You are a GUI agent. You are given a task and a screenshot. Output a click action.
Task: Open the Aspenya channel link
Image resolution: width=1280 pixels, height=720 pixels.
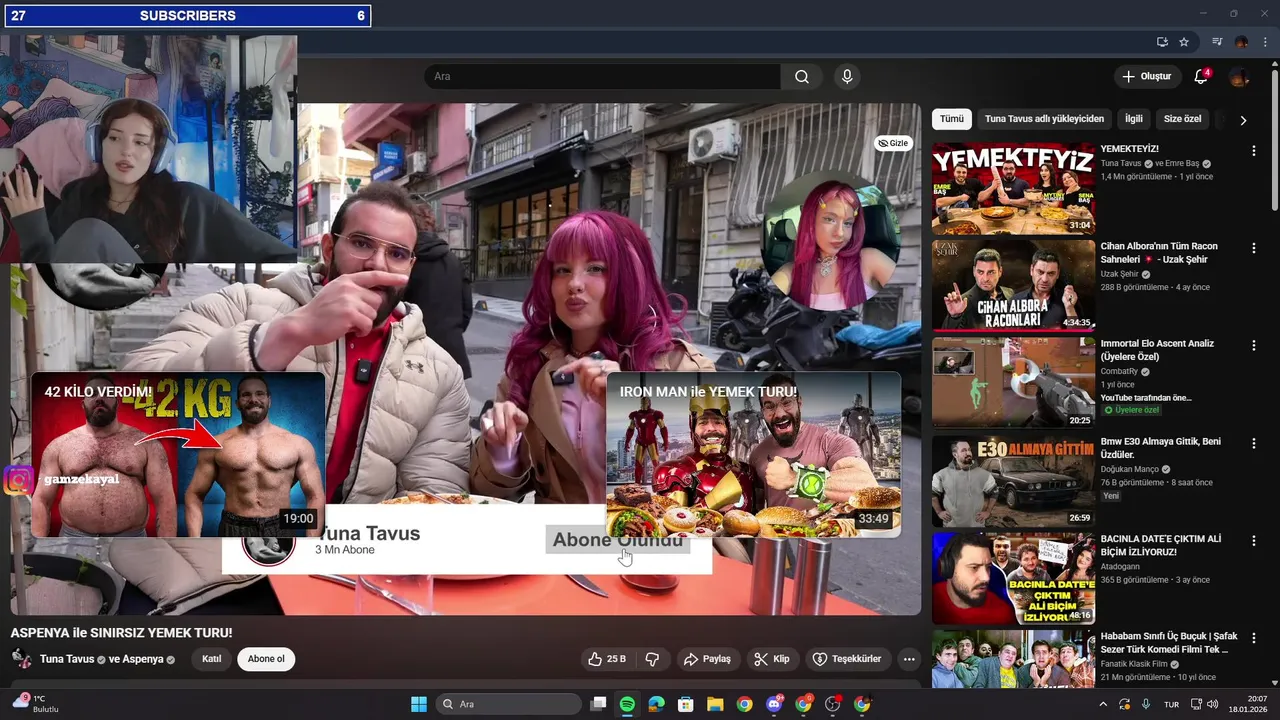tap(142, 659)
